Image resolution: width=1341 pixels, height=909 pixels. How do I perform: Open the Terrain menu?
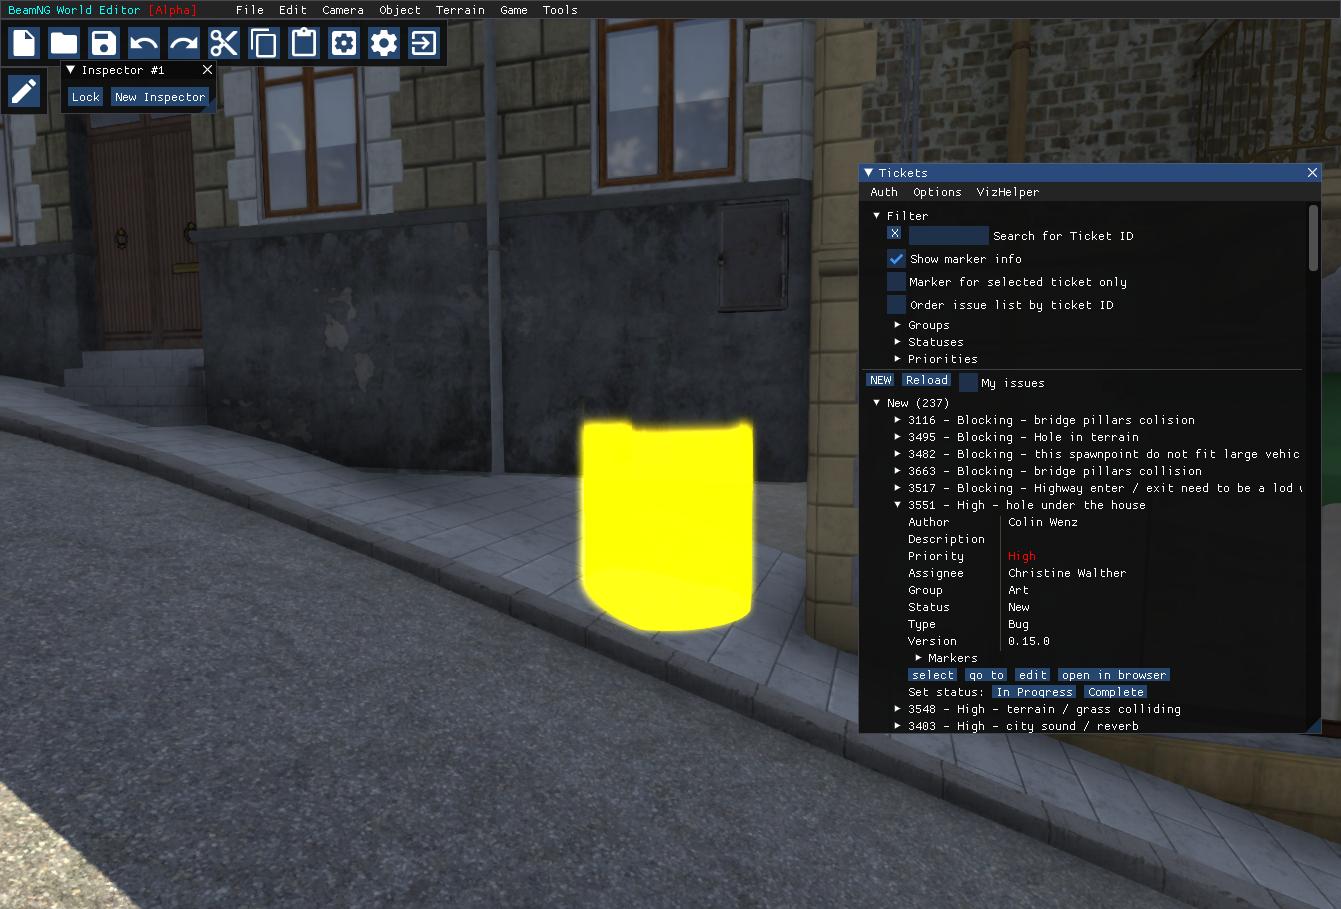(460, 10)
